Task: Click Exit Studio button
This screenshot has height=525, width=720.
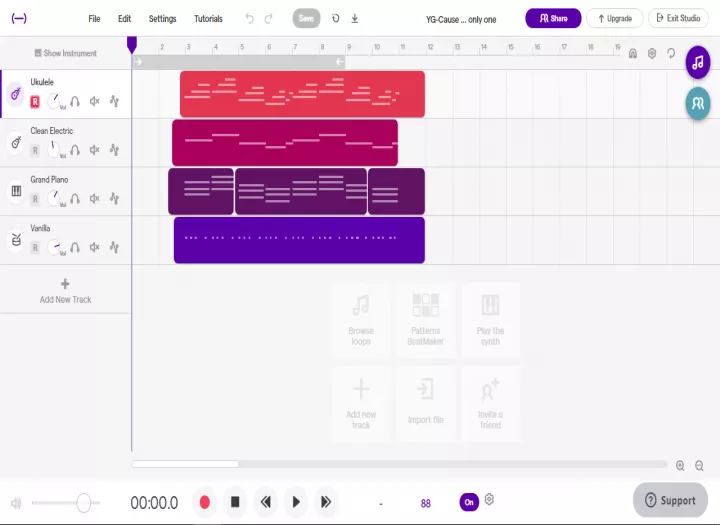Action: pos(678,18)
